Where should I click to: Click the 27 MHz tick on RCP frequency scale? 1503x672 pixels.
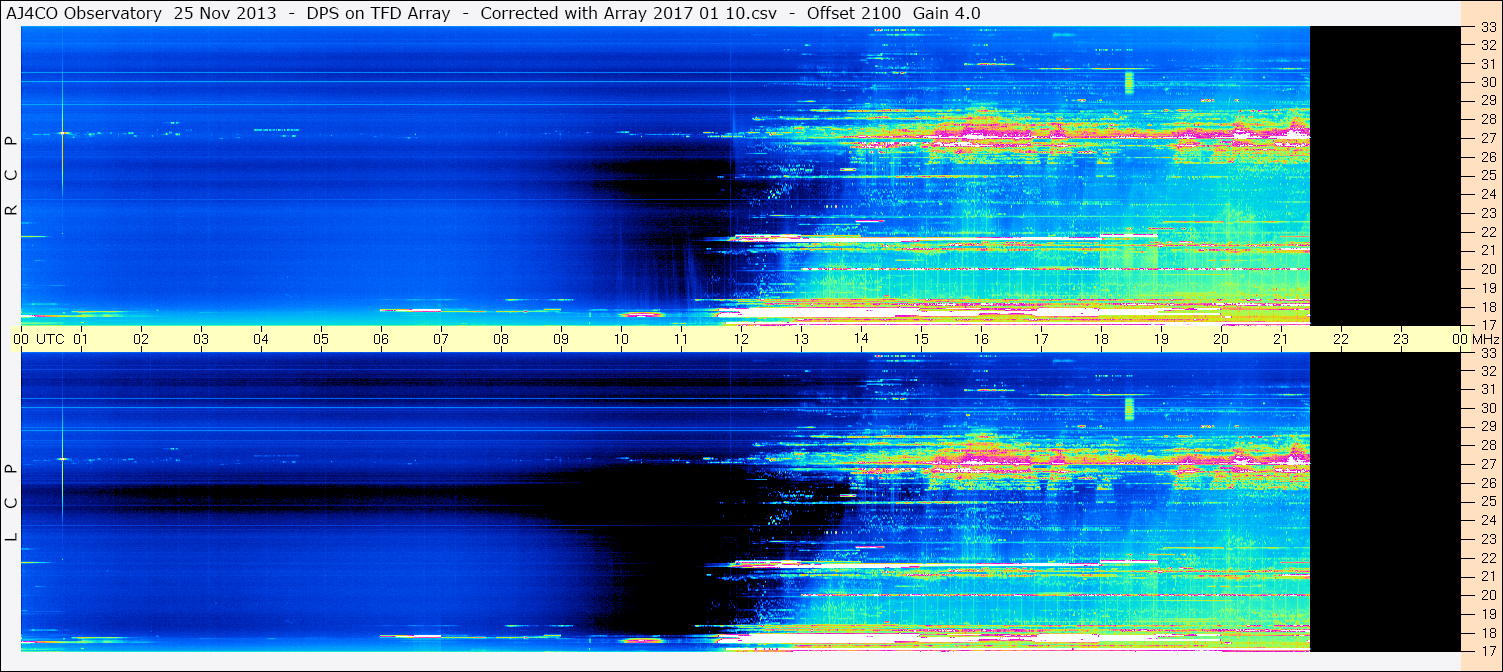1488,138
